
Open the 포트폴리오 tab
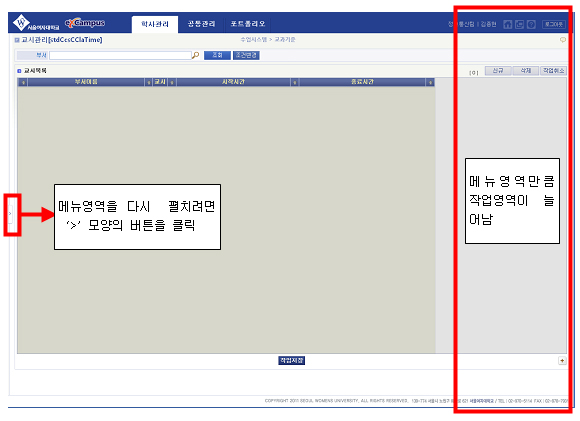click(x=248, y=24)
